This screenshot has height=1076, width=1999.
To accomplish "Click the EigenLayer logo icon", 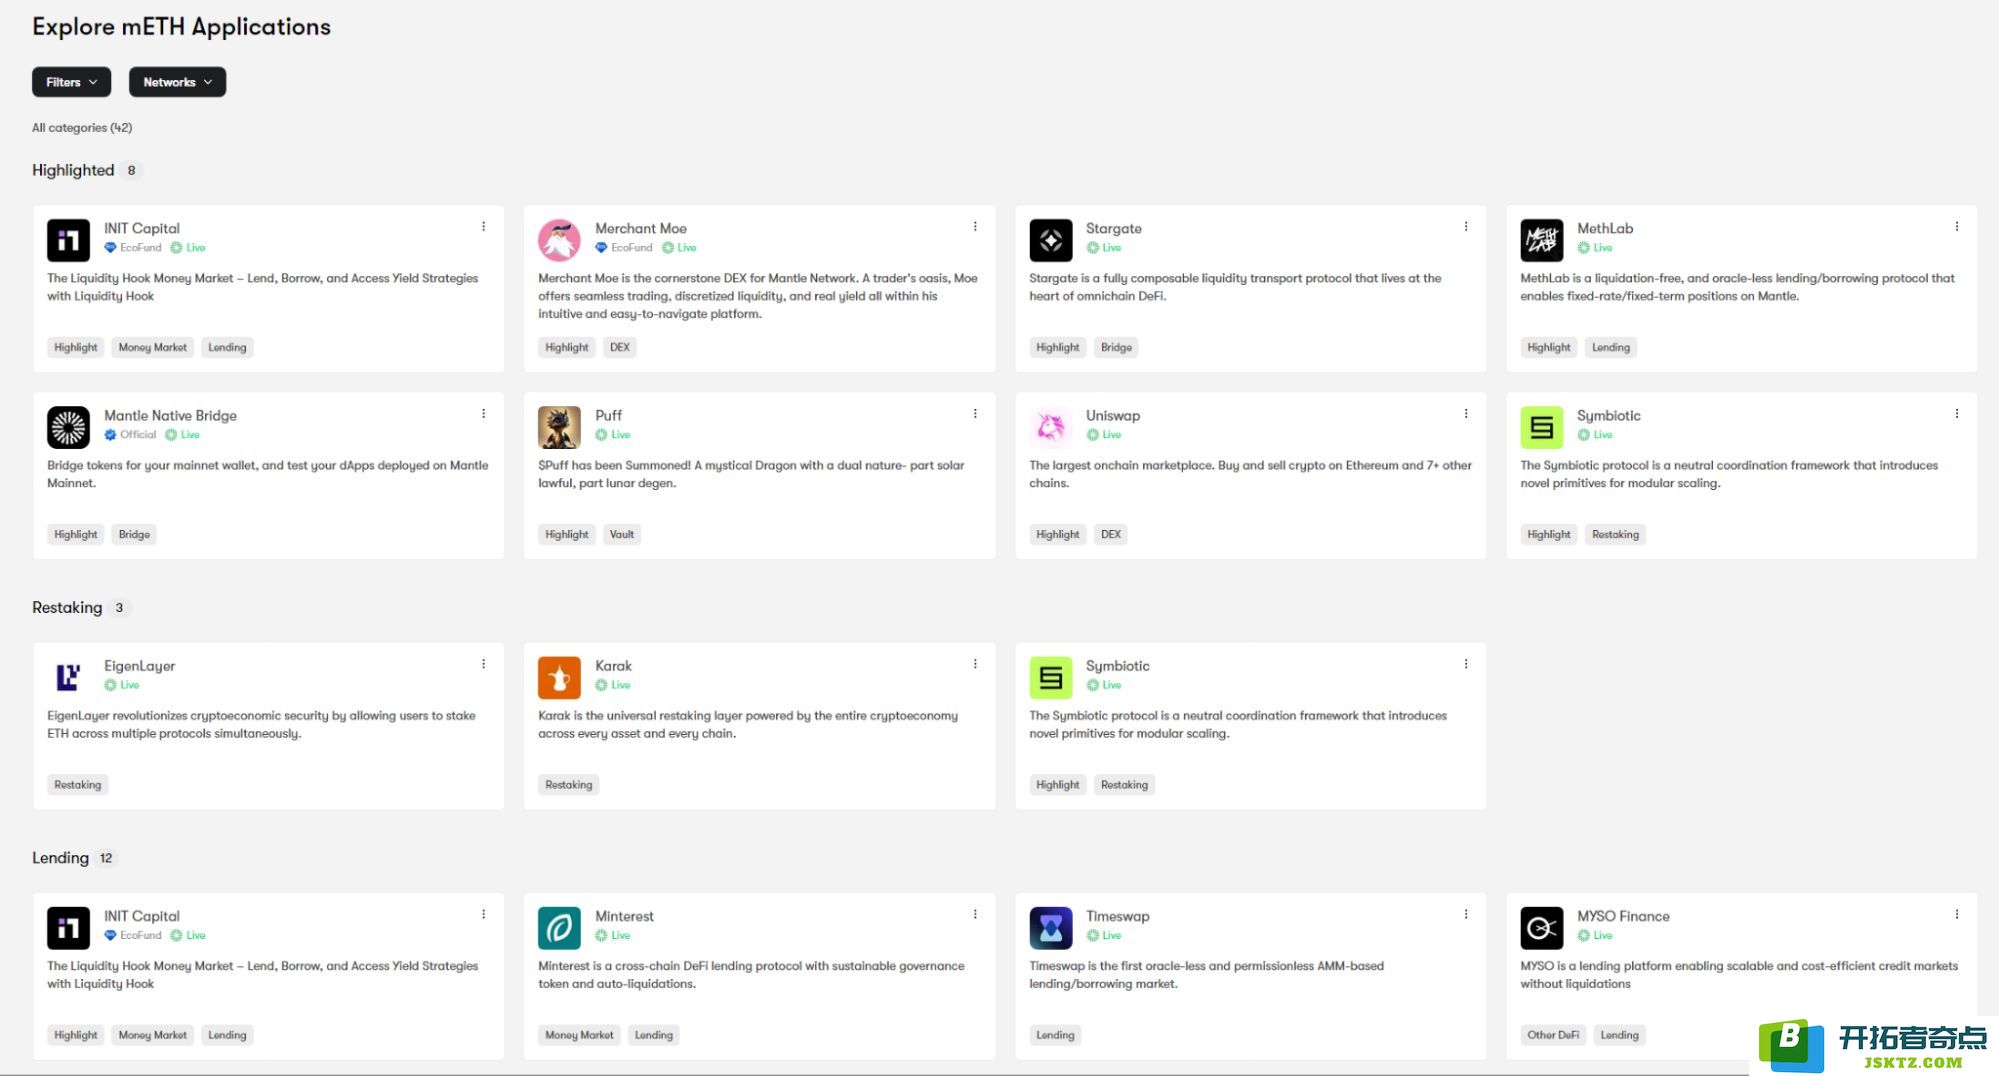I will click(x=68, y=677).
